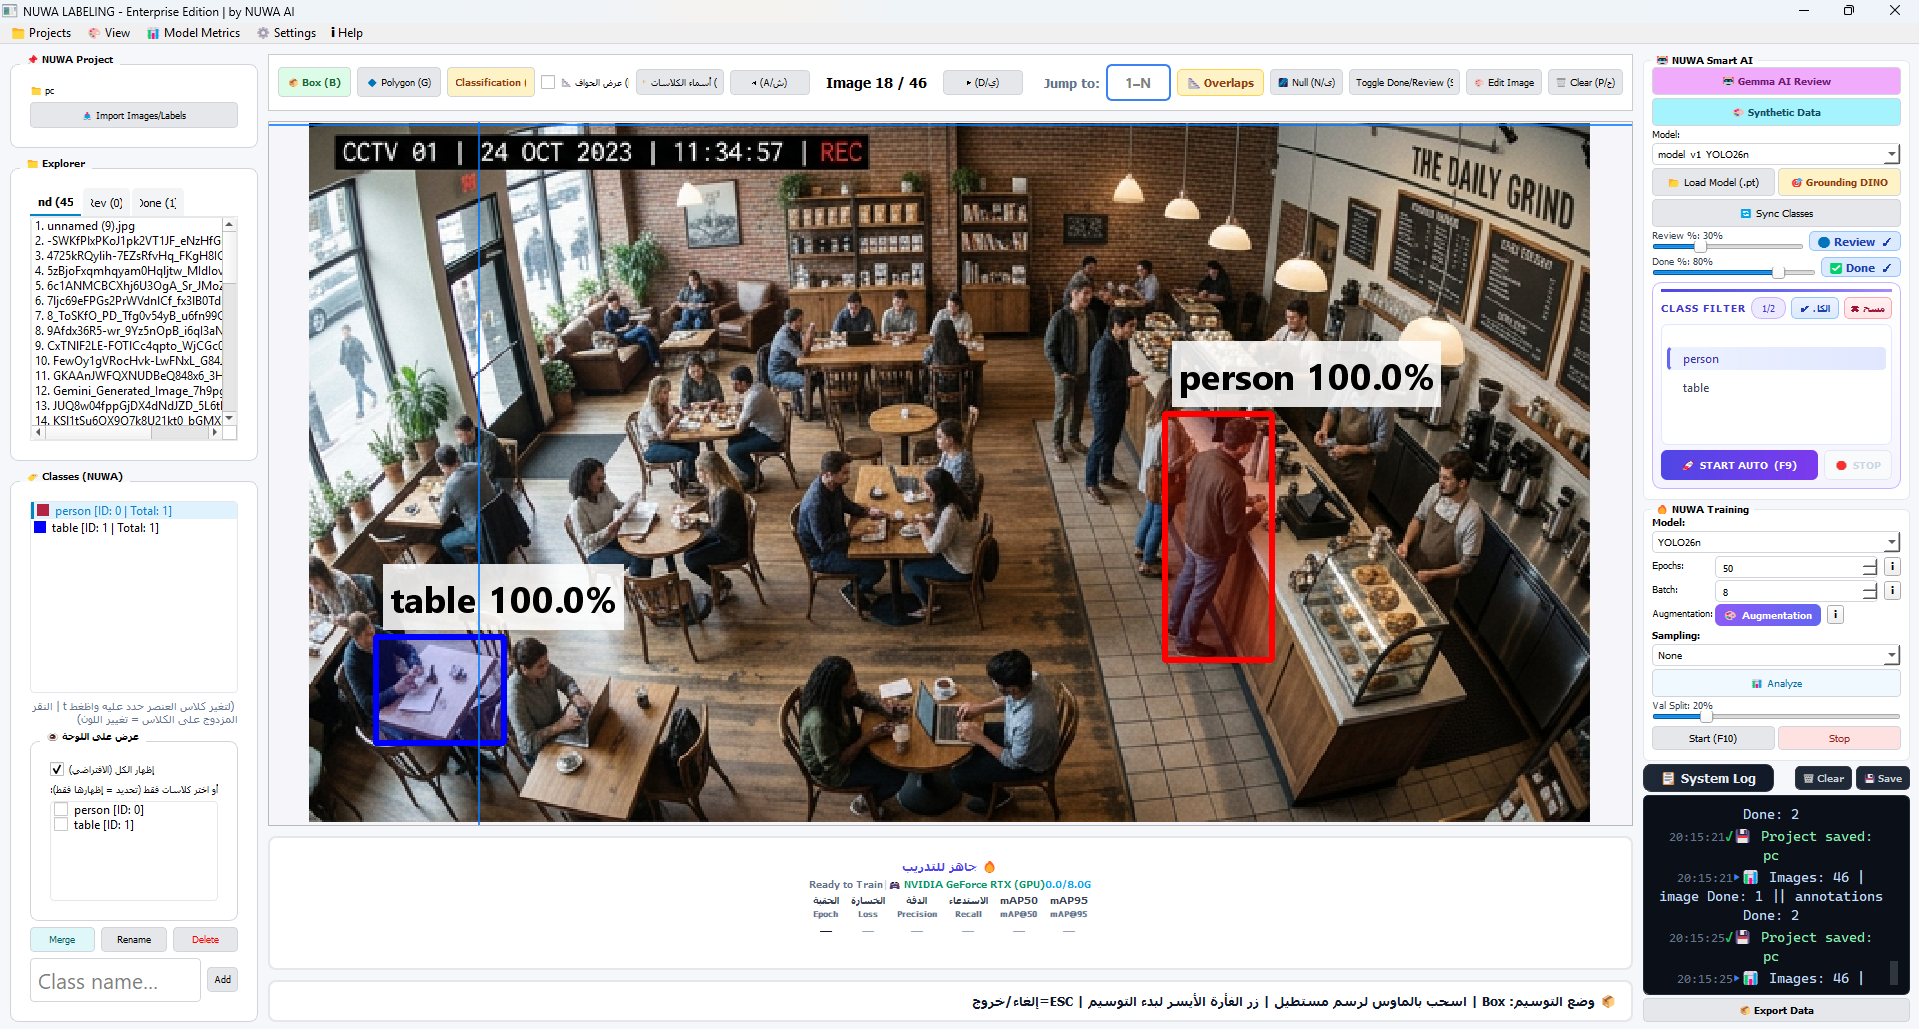Open Grounding DINO
This screenshot has width=1919, height=1029.
coord(1839,183)
